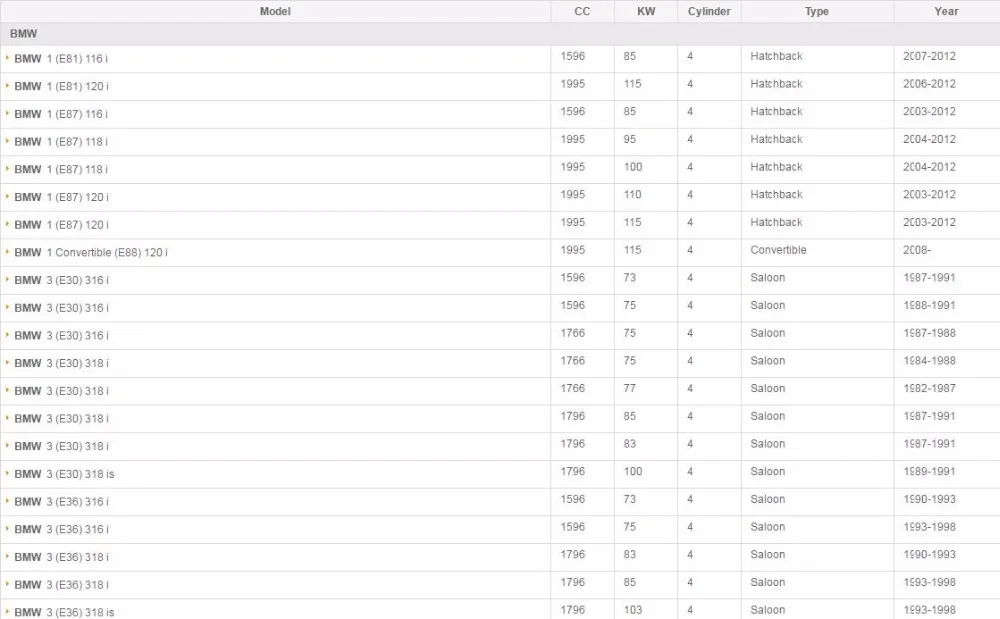Sort by the Year column header

(x=946, y=11)
